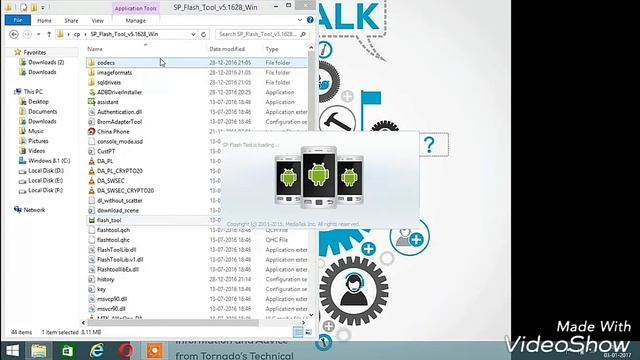Select the FlashToolLib.v1.dll file

(120, 260)
